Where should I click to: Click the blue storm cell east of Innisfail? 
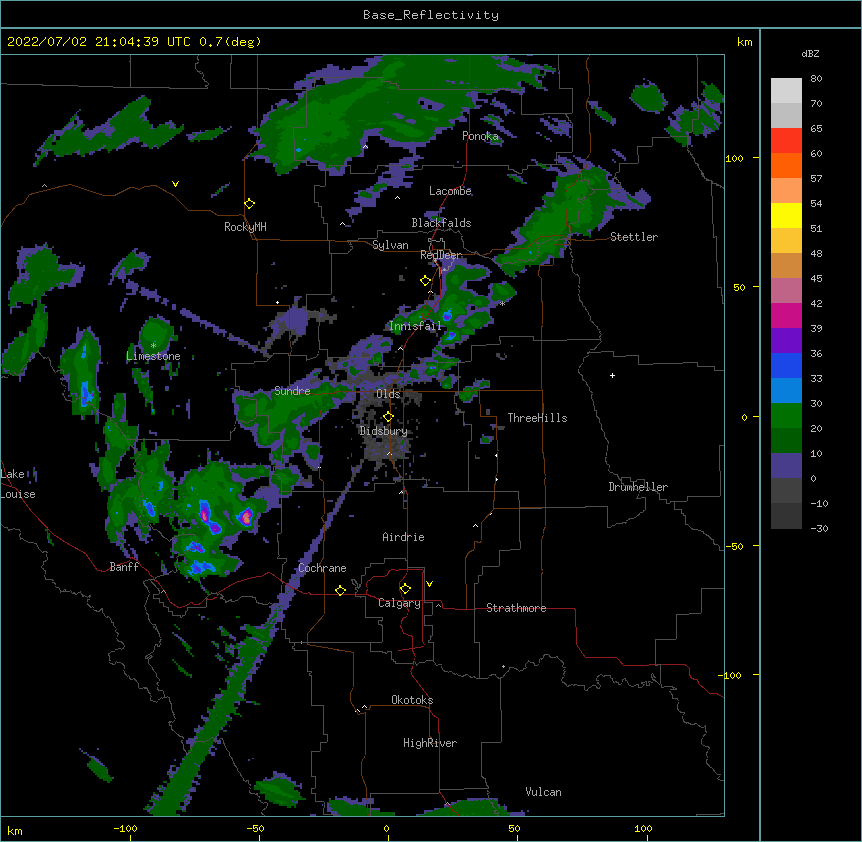click(x=447, y=315)
